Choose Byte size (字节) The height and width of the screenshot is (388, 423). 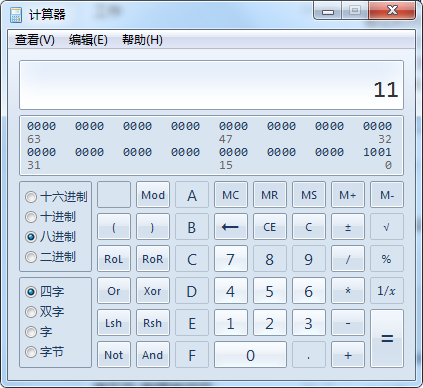point(45,352)
